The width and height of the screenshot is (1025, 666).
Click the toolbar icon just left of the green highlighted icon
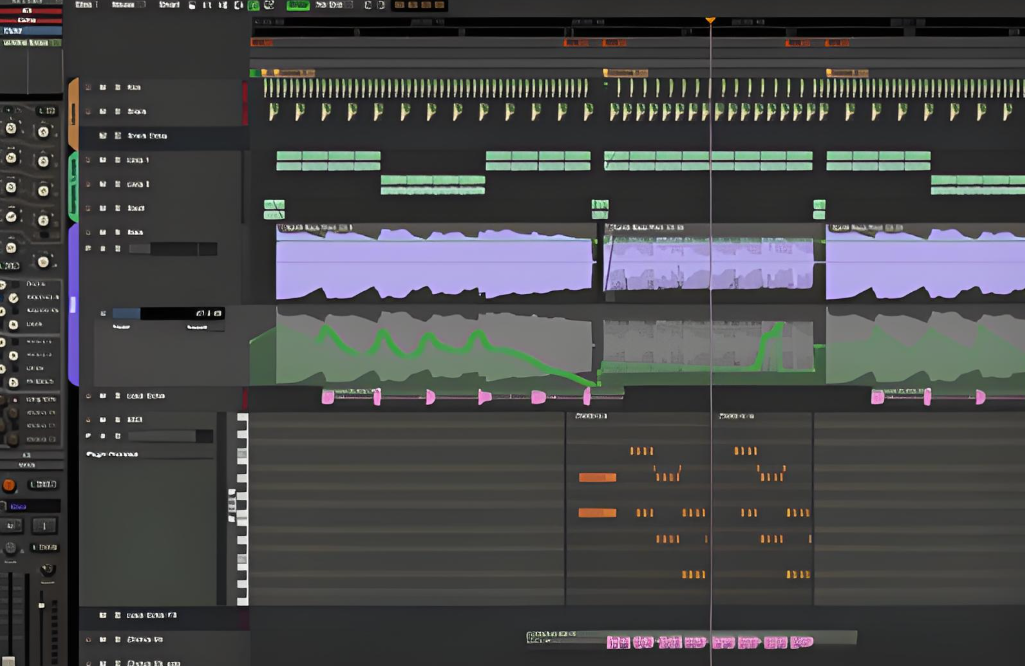[x=239, y=5]
